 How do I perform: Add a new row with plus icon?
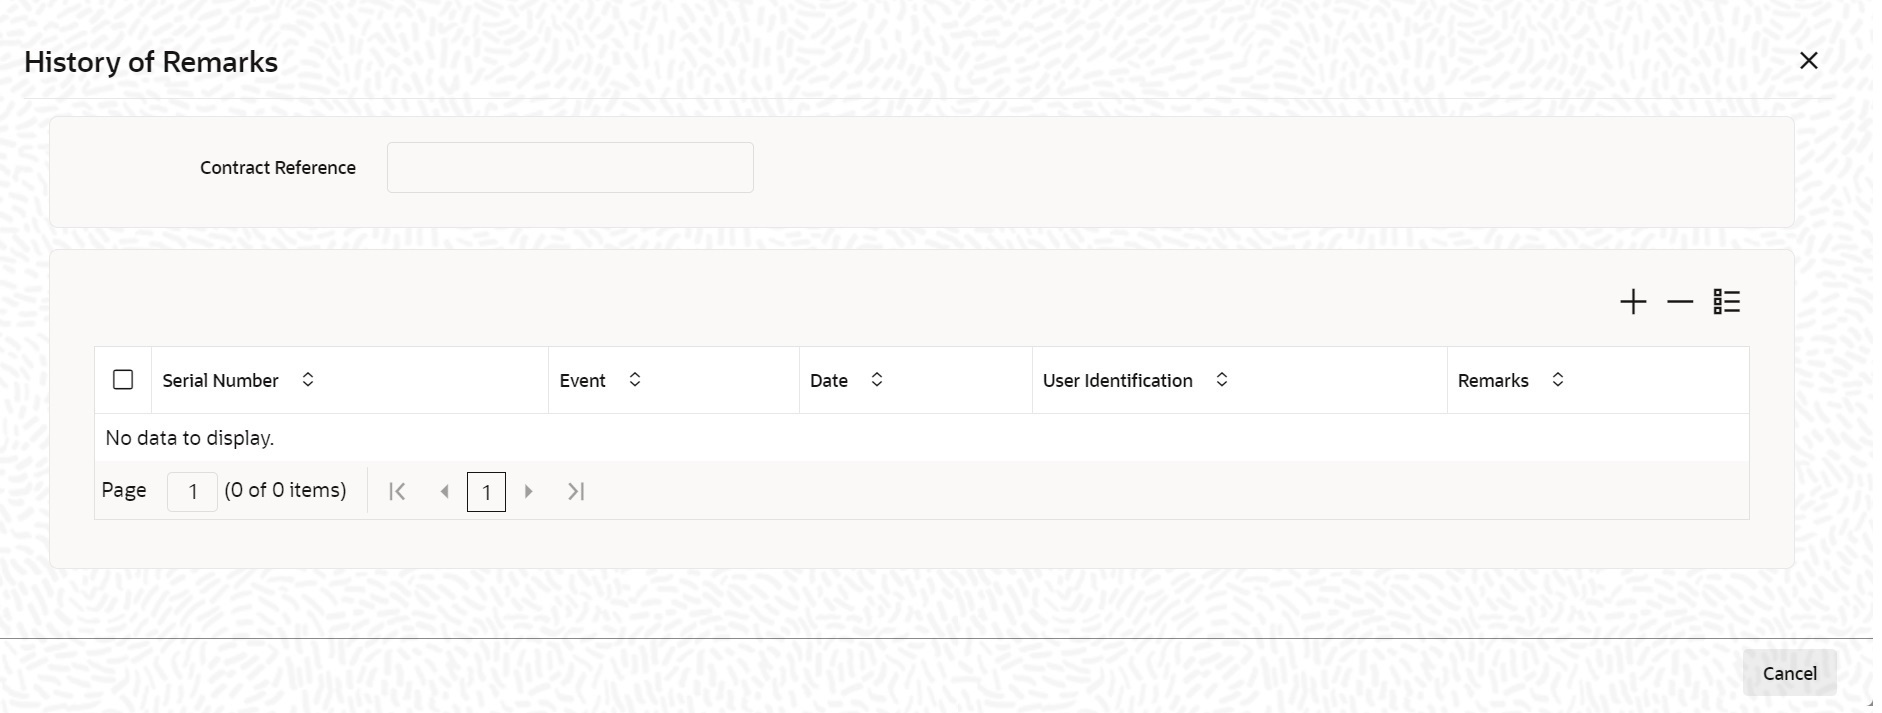(x=1633, y=302)
